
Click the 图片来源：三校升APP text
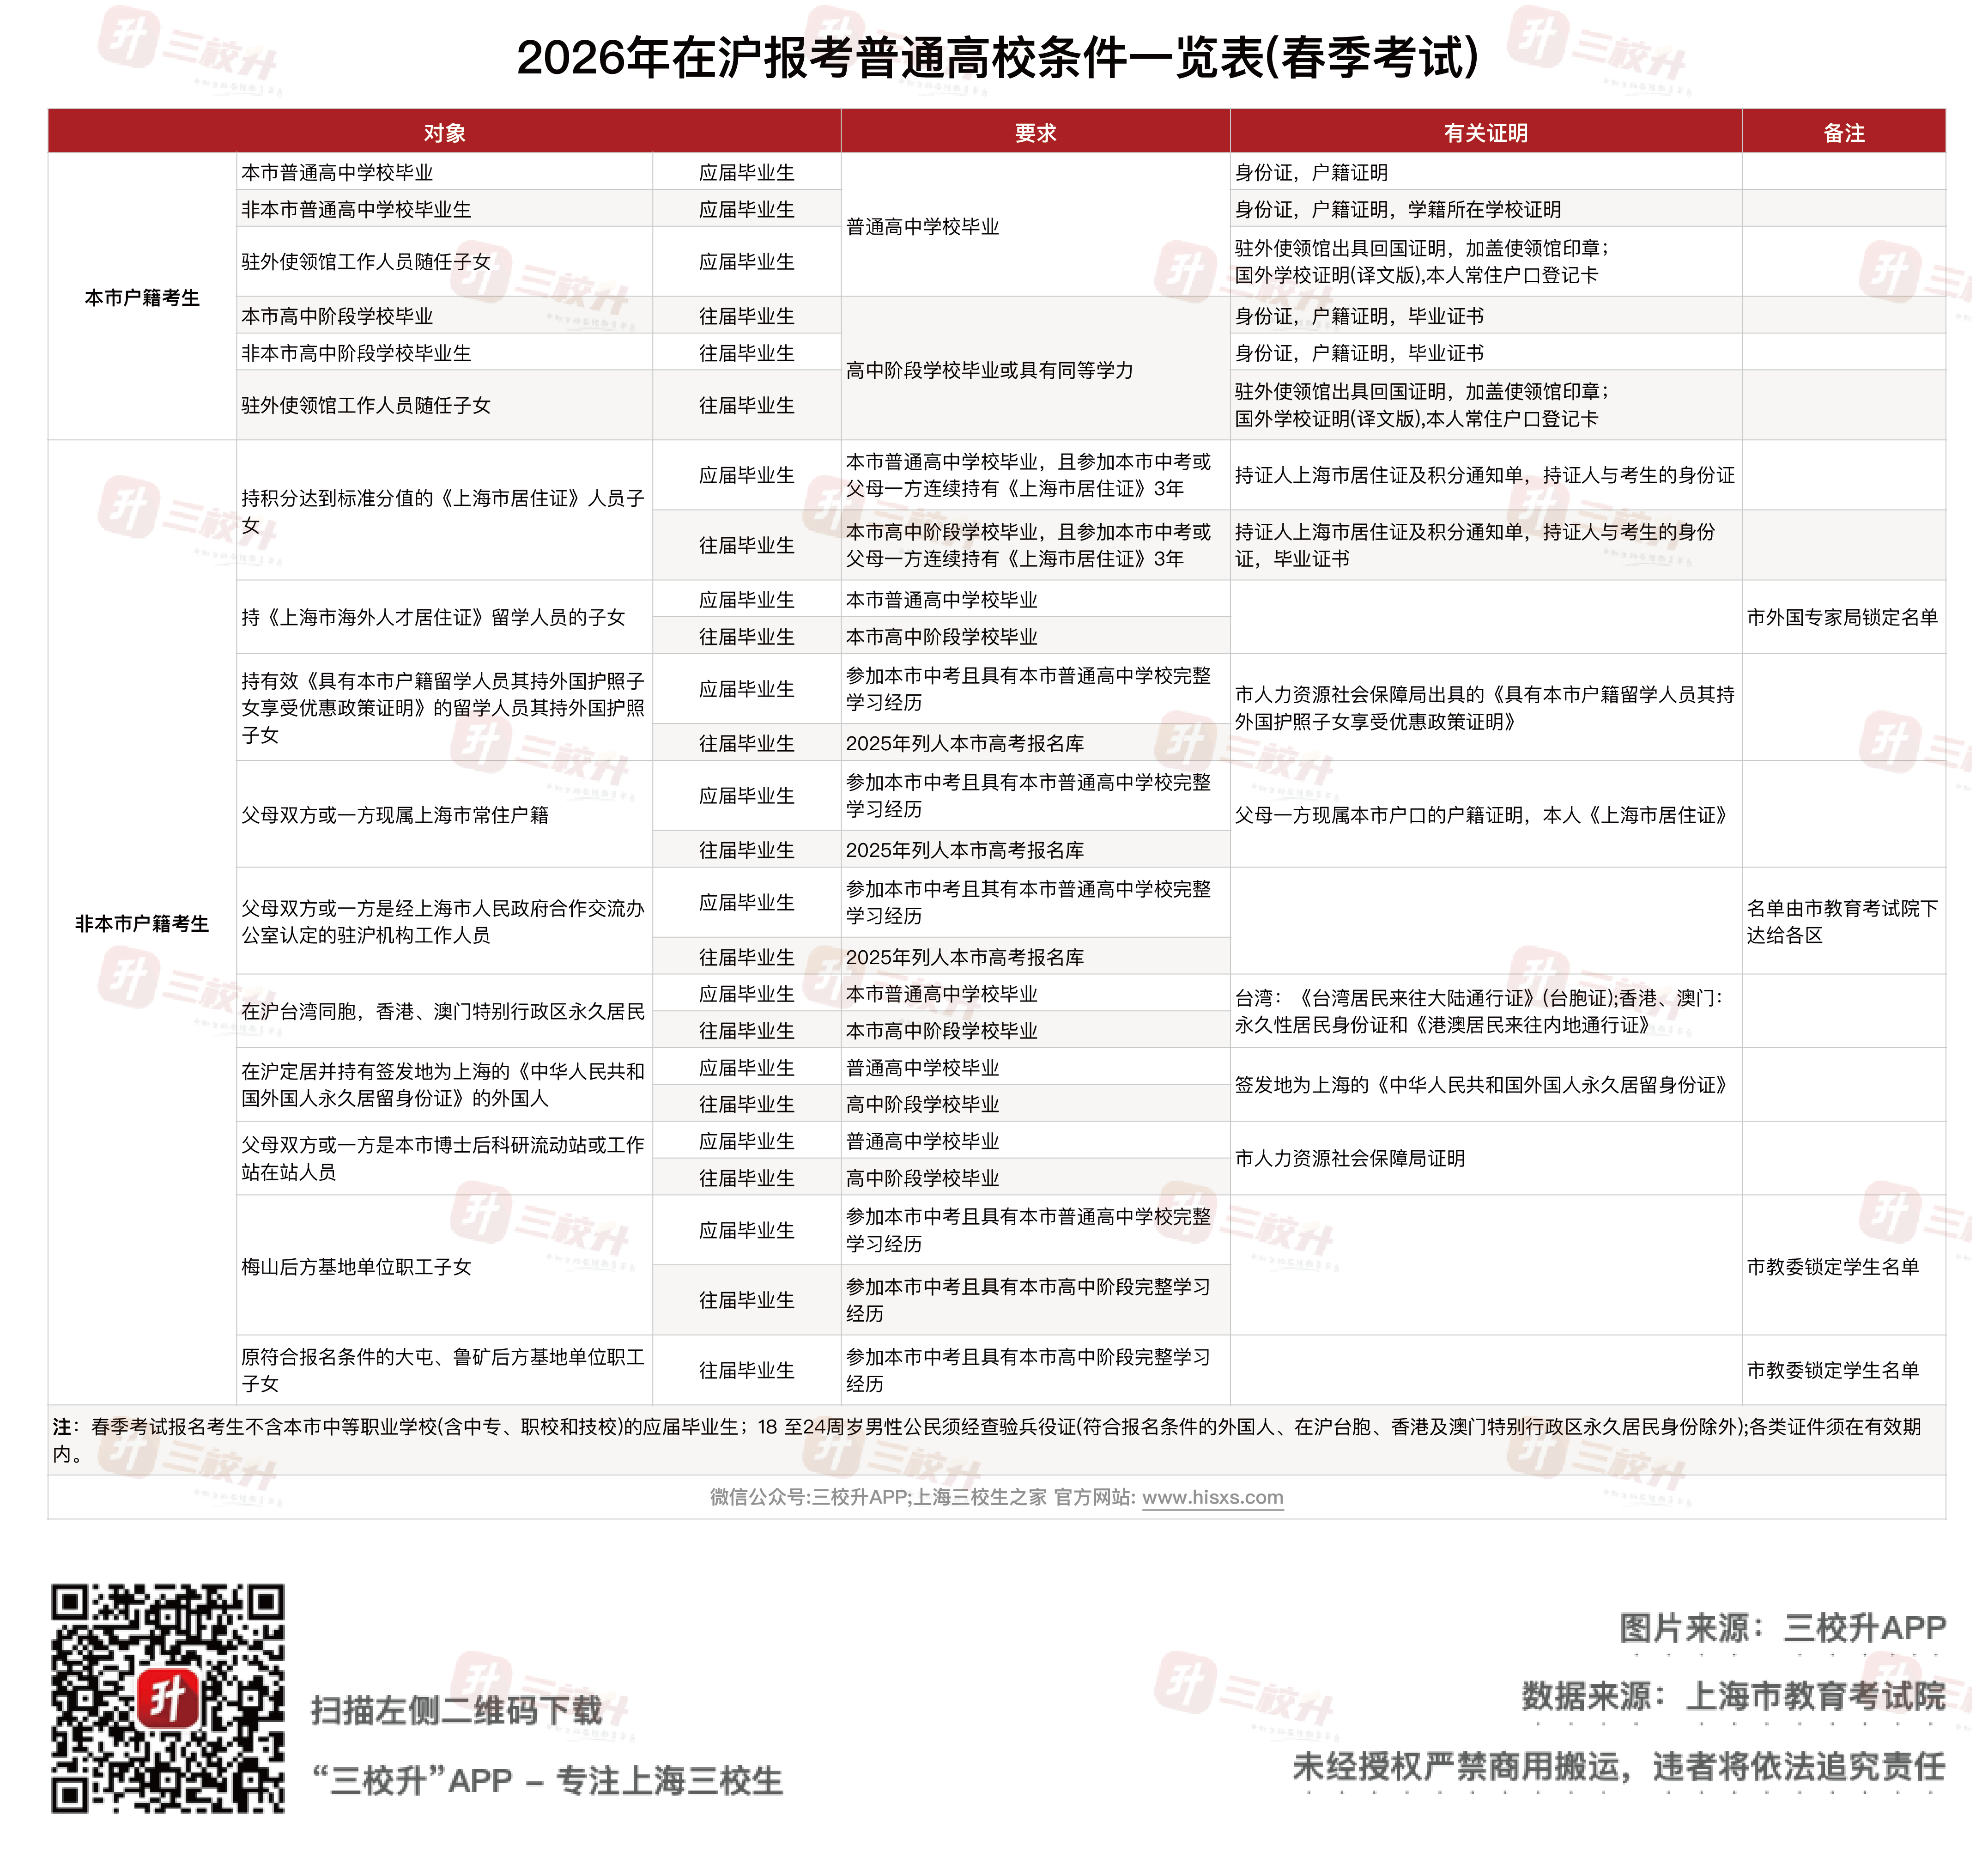(1782, 1627)
